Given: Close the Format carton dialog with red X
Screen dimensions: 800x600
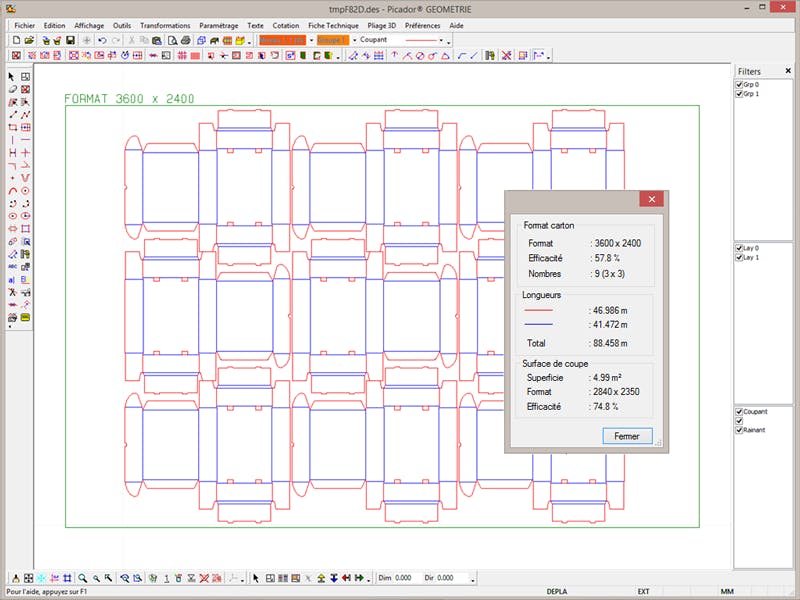Looking at the screenshot, I should point(651,200).
